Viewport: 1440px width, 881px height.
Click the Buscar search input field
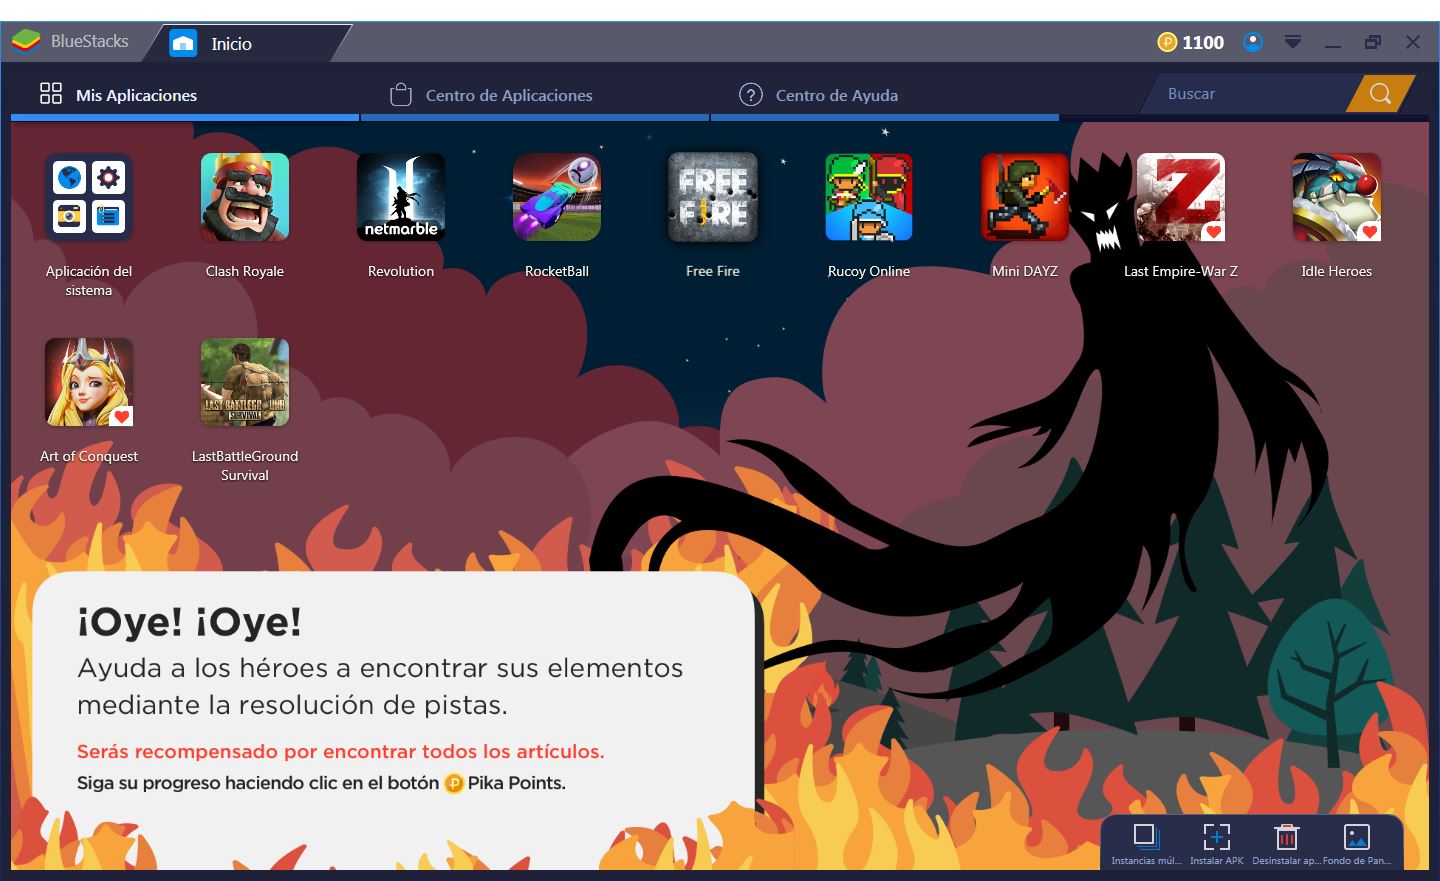(x=1250, y=94)
